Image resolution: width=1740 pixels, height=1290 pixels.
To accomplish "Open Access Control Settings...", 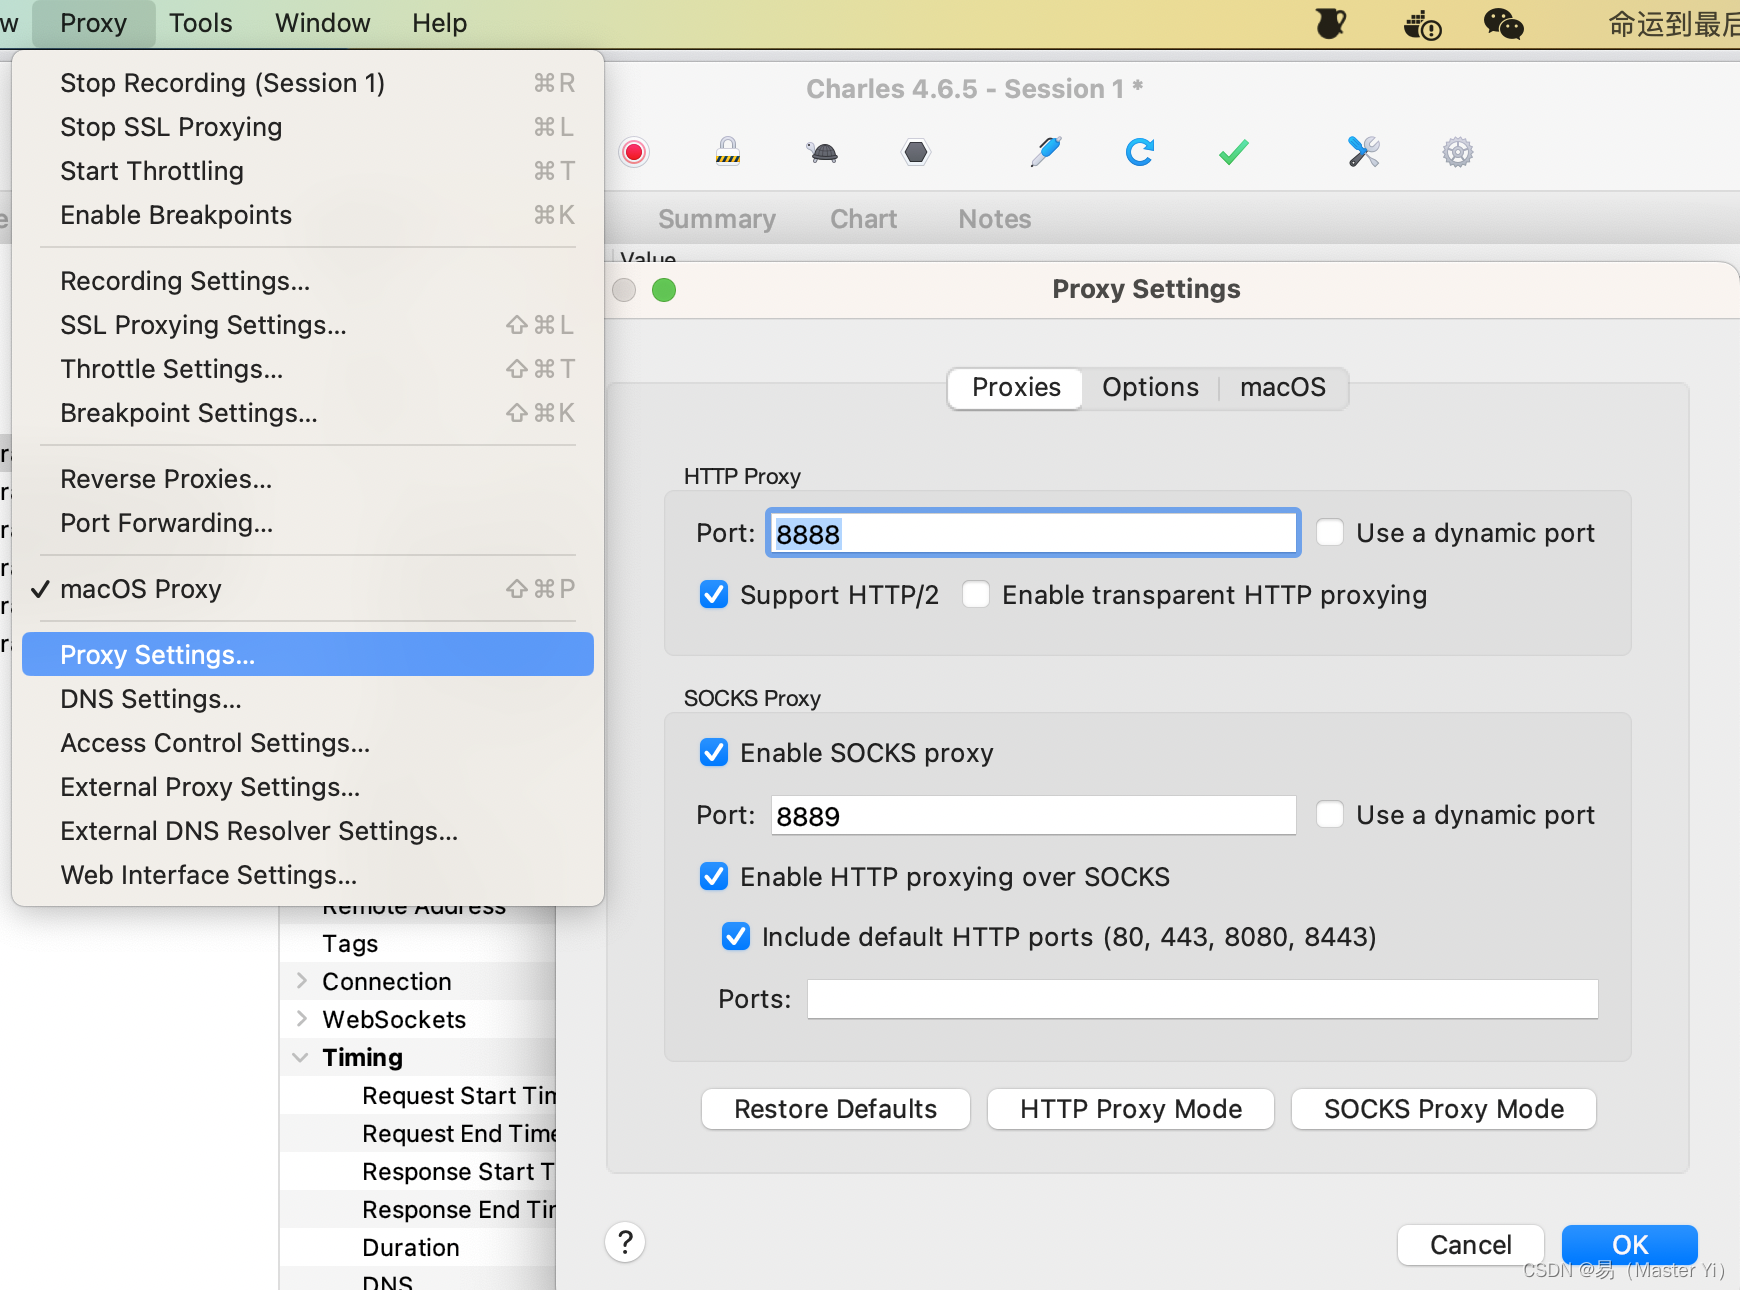I will pyautogui.click(x=308, y=743).
